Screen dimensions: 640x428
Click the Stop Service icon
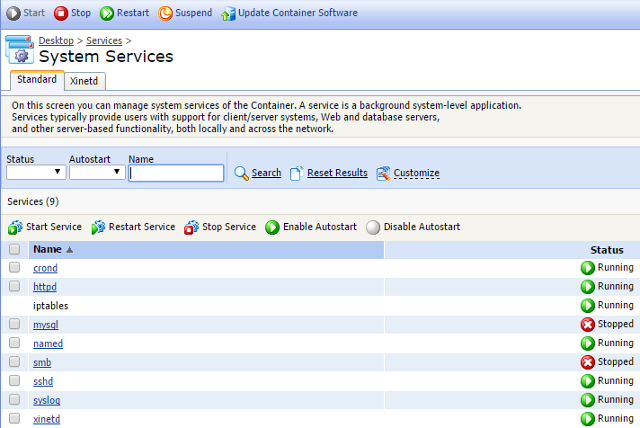click(191, 227)
